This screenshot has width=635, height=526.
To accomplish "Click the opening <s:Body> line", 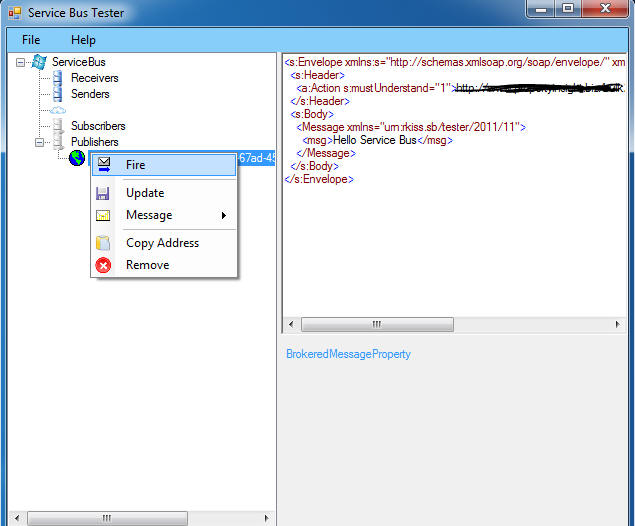I will (312, 114).
